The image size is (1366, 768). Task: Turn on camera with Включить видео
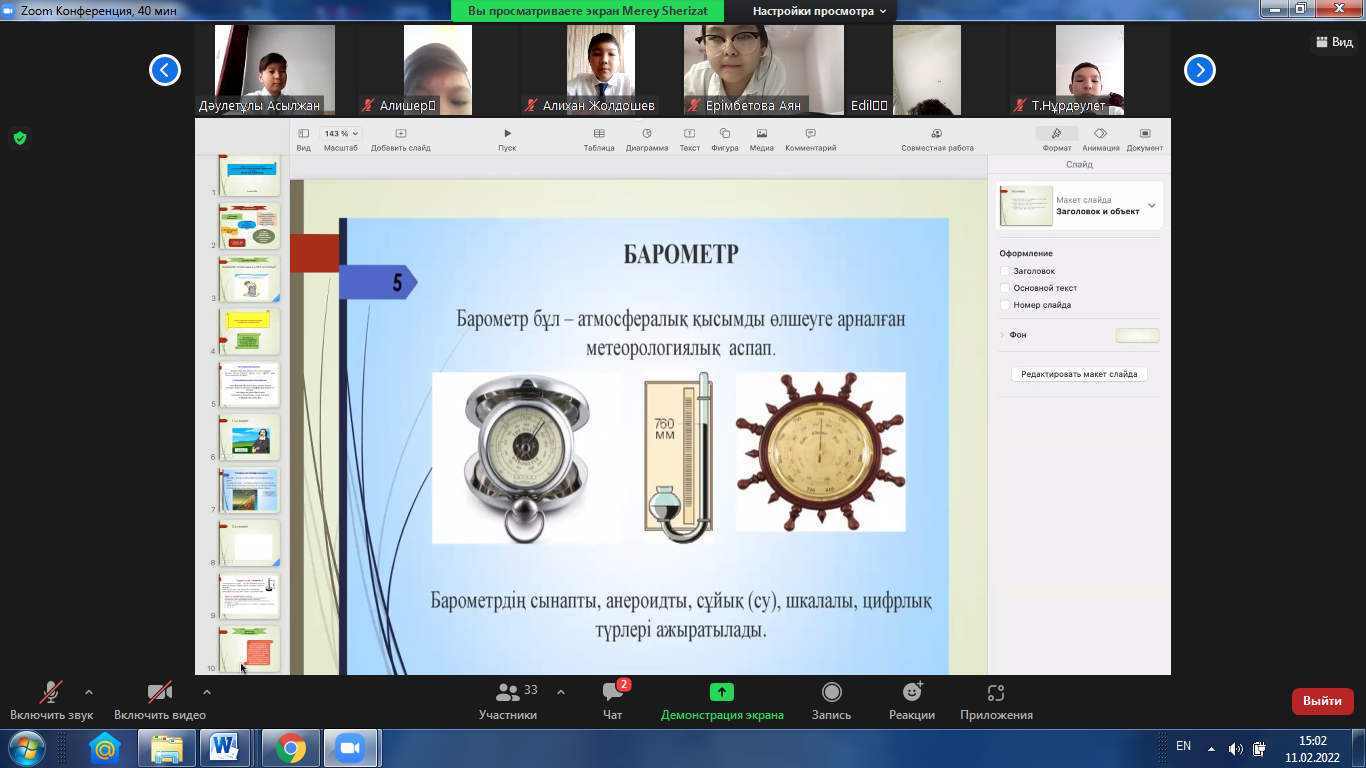pyautogui.click(x=159, y=693)
